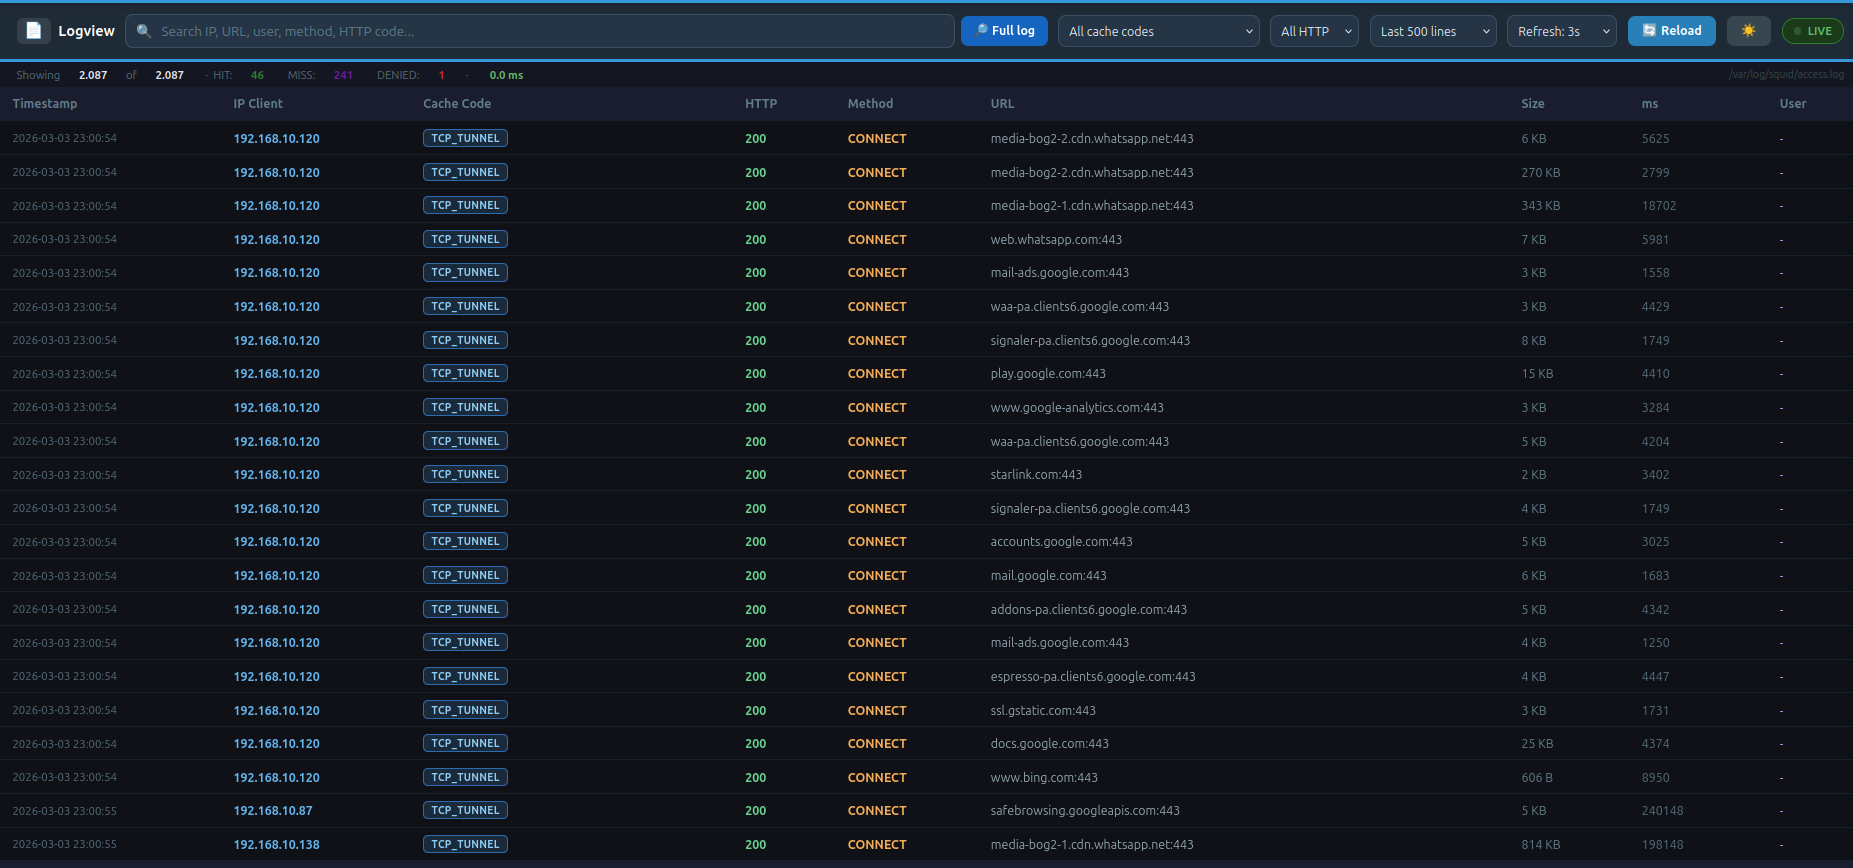The width and height of the screenshot is (1853, 868).
Task: Click the 0.0 ms average value
Action: coord(506,75)
